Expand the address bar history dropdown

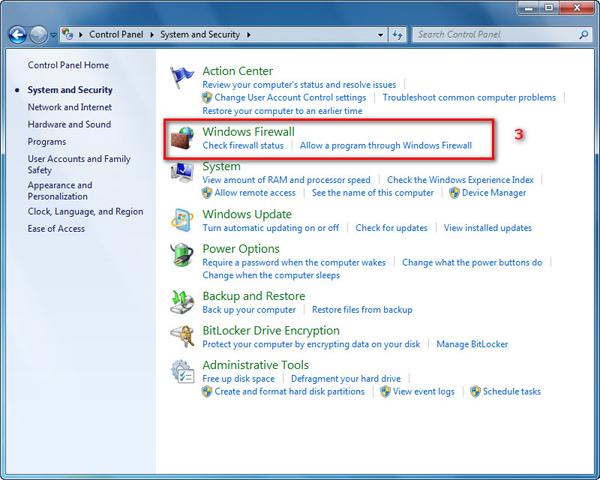tap(380, 35)
